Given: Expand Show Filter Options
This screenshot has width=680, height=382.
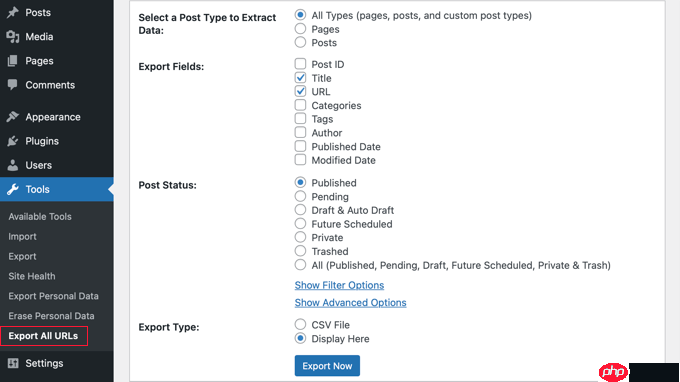Looking at the screenshot, I should coord(339,285).
